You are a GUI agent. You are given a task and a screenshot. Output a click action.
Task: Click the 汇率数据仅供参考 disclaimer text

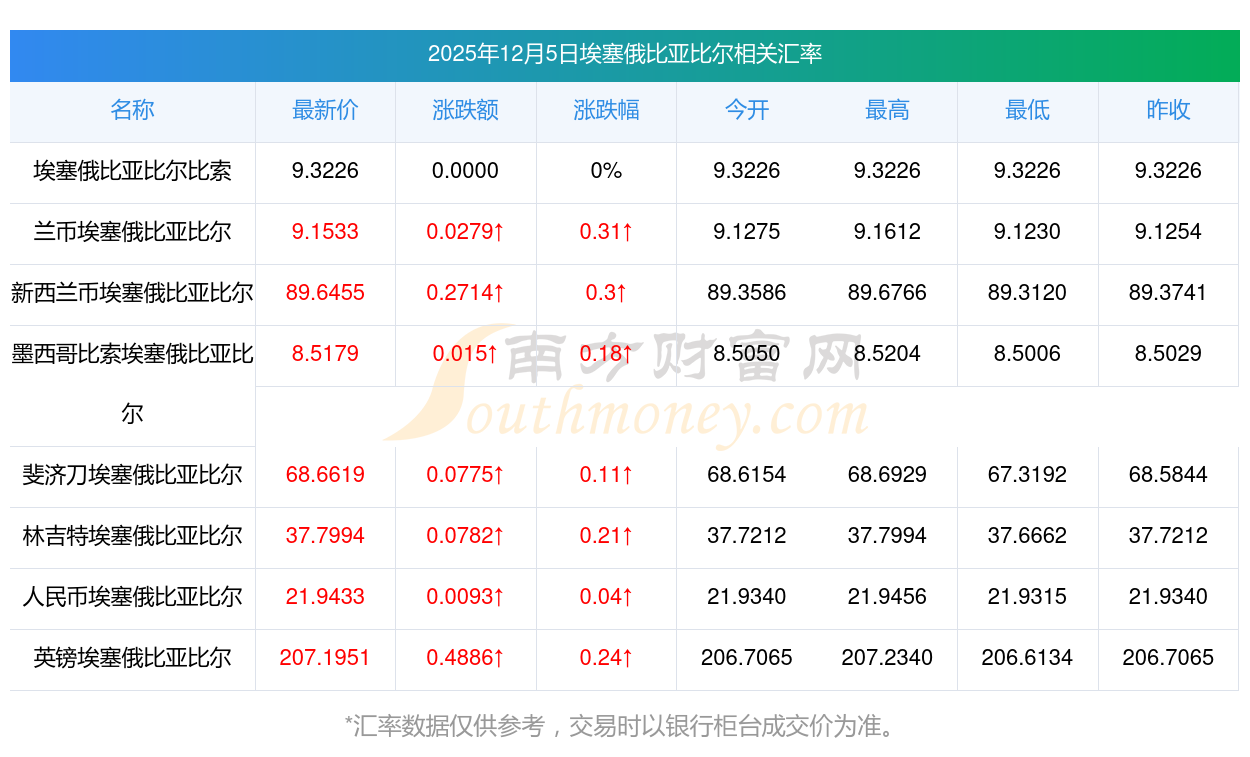tap(624, 726)
